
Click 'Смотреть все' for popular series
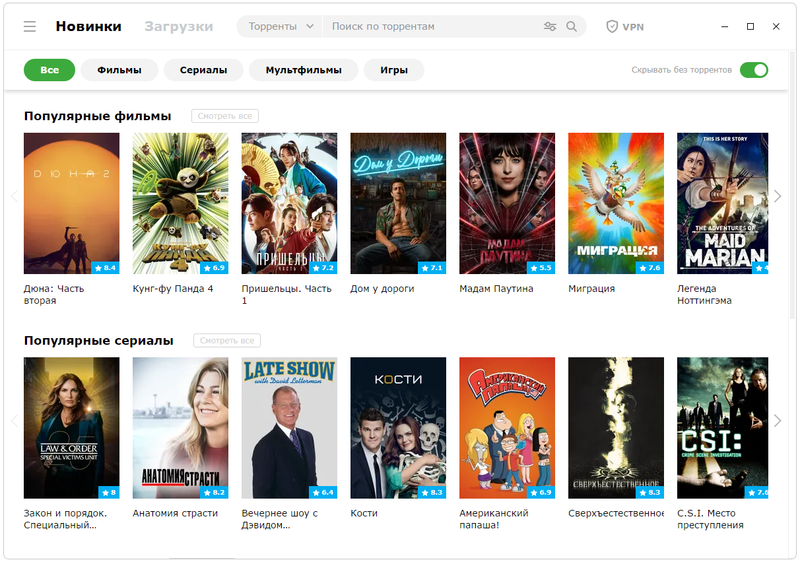pyautogui.click(x=227, y=340)
